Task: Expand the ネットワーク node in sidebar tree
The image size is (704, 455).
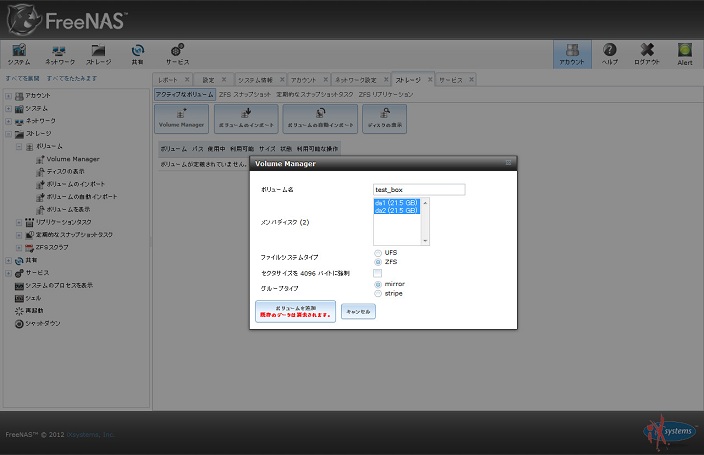Action: [9, 121]
